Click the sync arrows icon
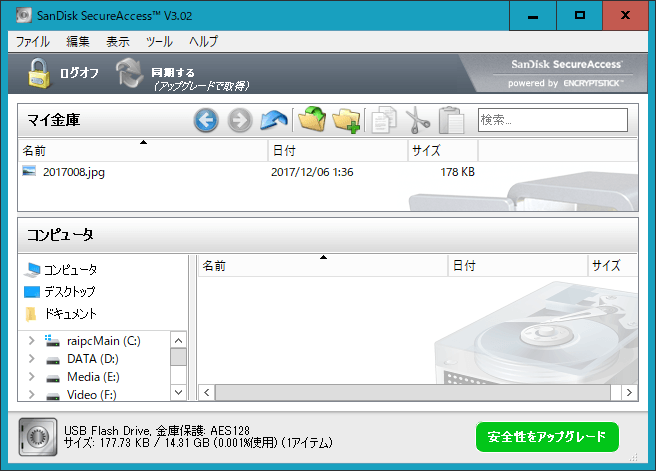This screenshot has width=656, height=471. tap(130, 73)
